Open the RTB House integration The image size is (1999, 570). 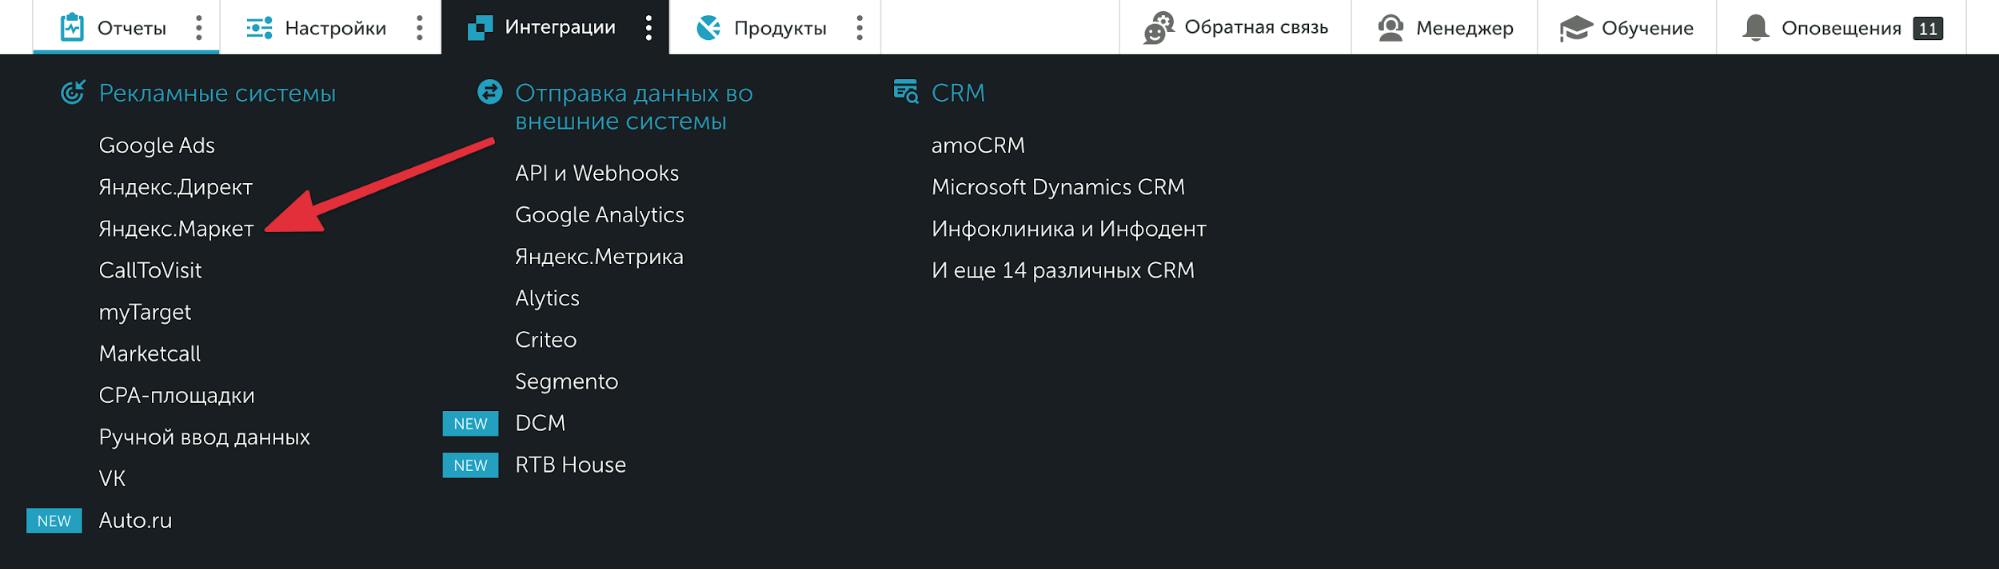(x=570, y=465)
